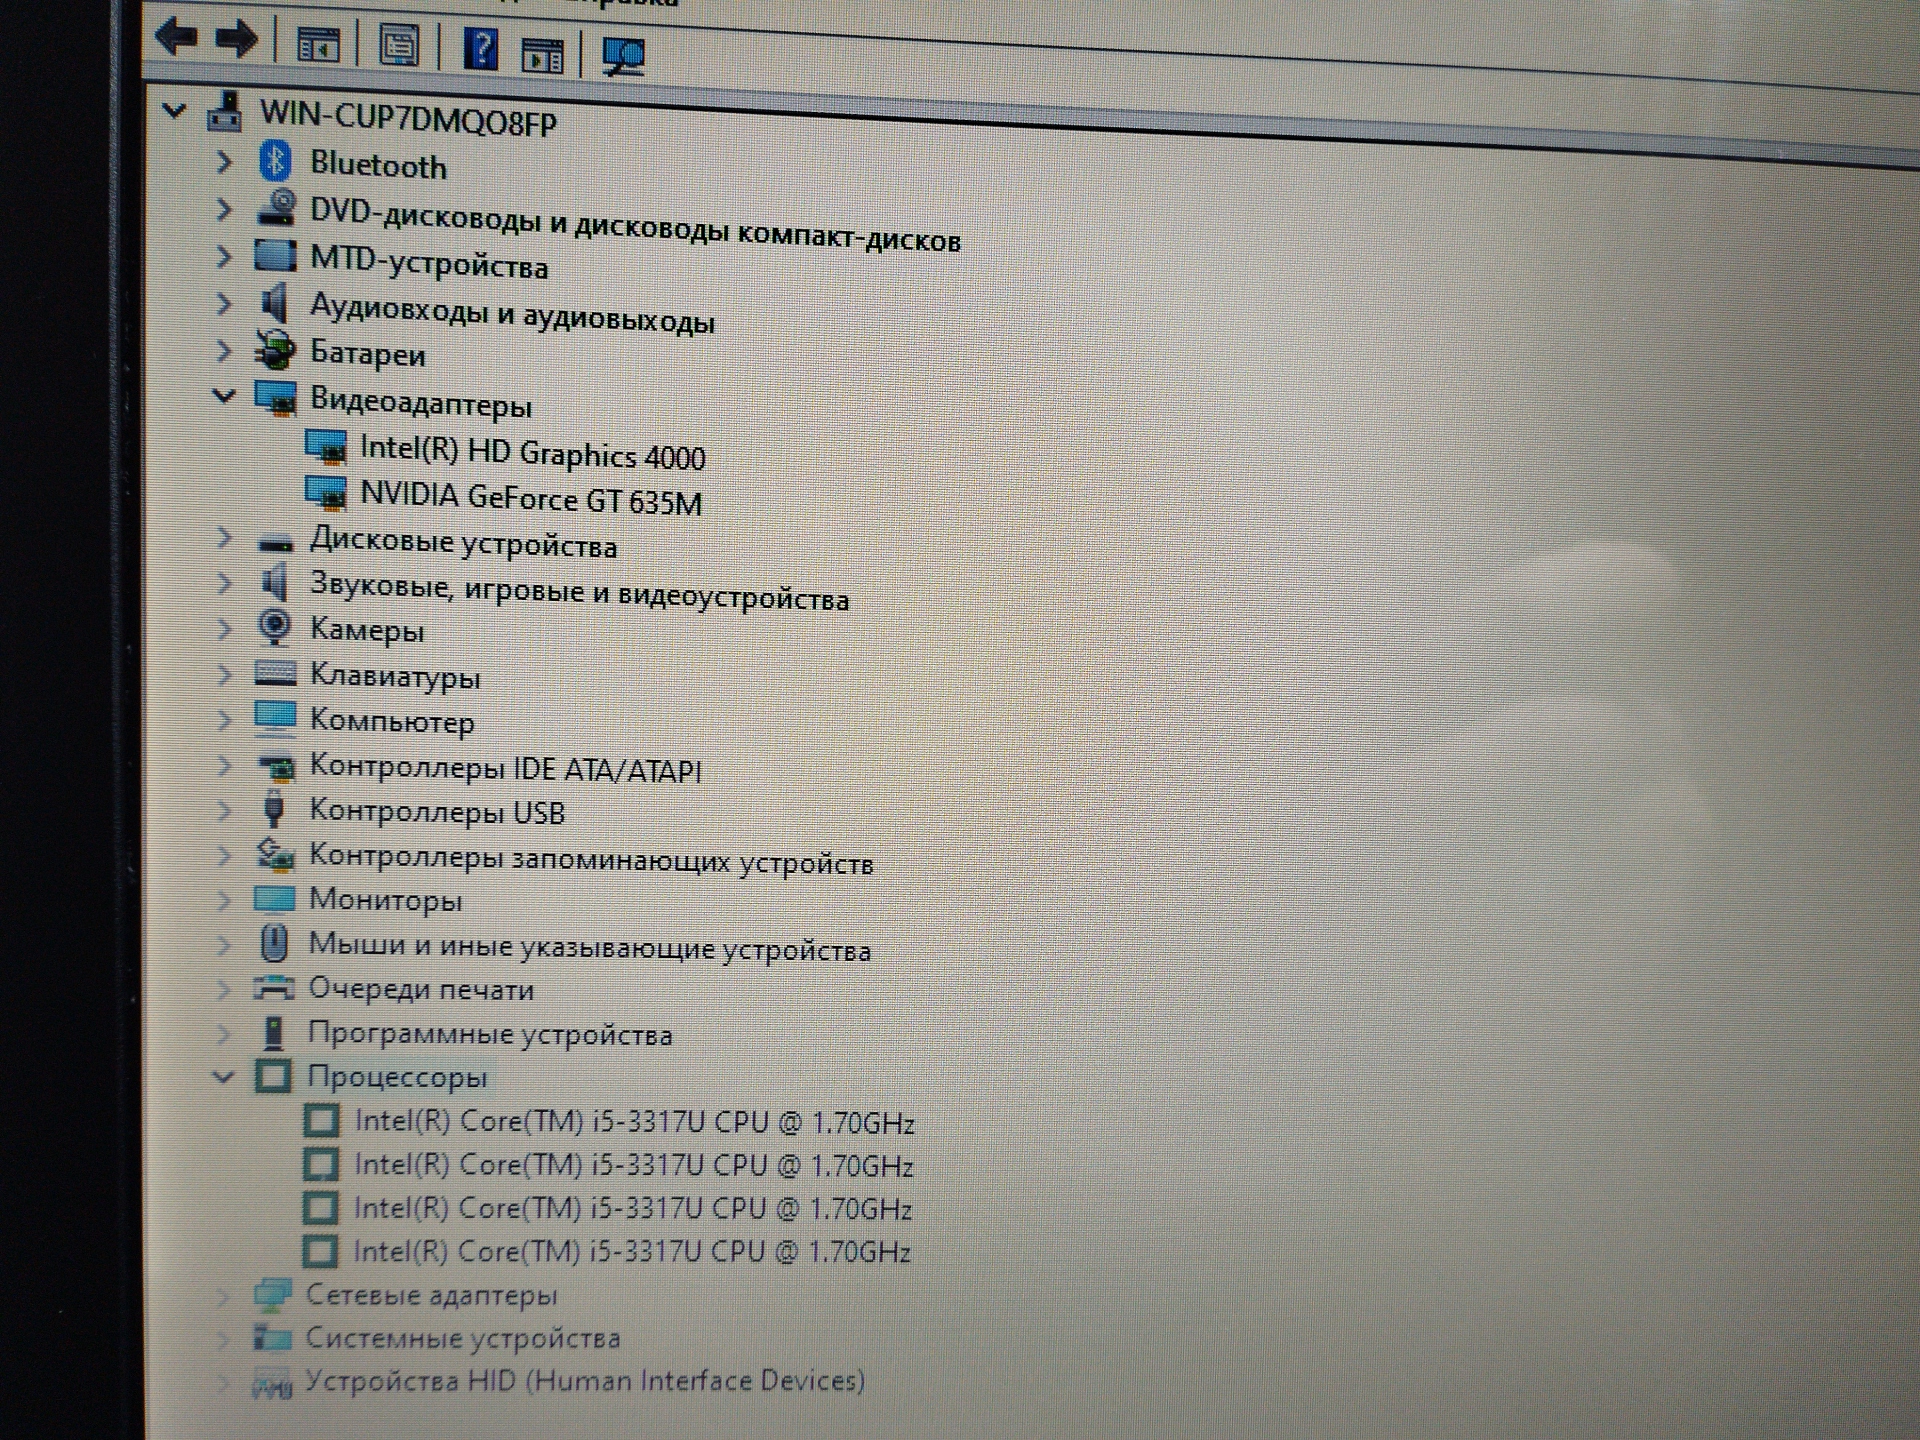The height and width of the screenshot is (1440, 1920).
Task: Click the NVIDIA GeForce GT 635M adapter icon
Action: 325,493
